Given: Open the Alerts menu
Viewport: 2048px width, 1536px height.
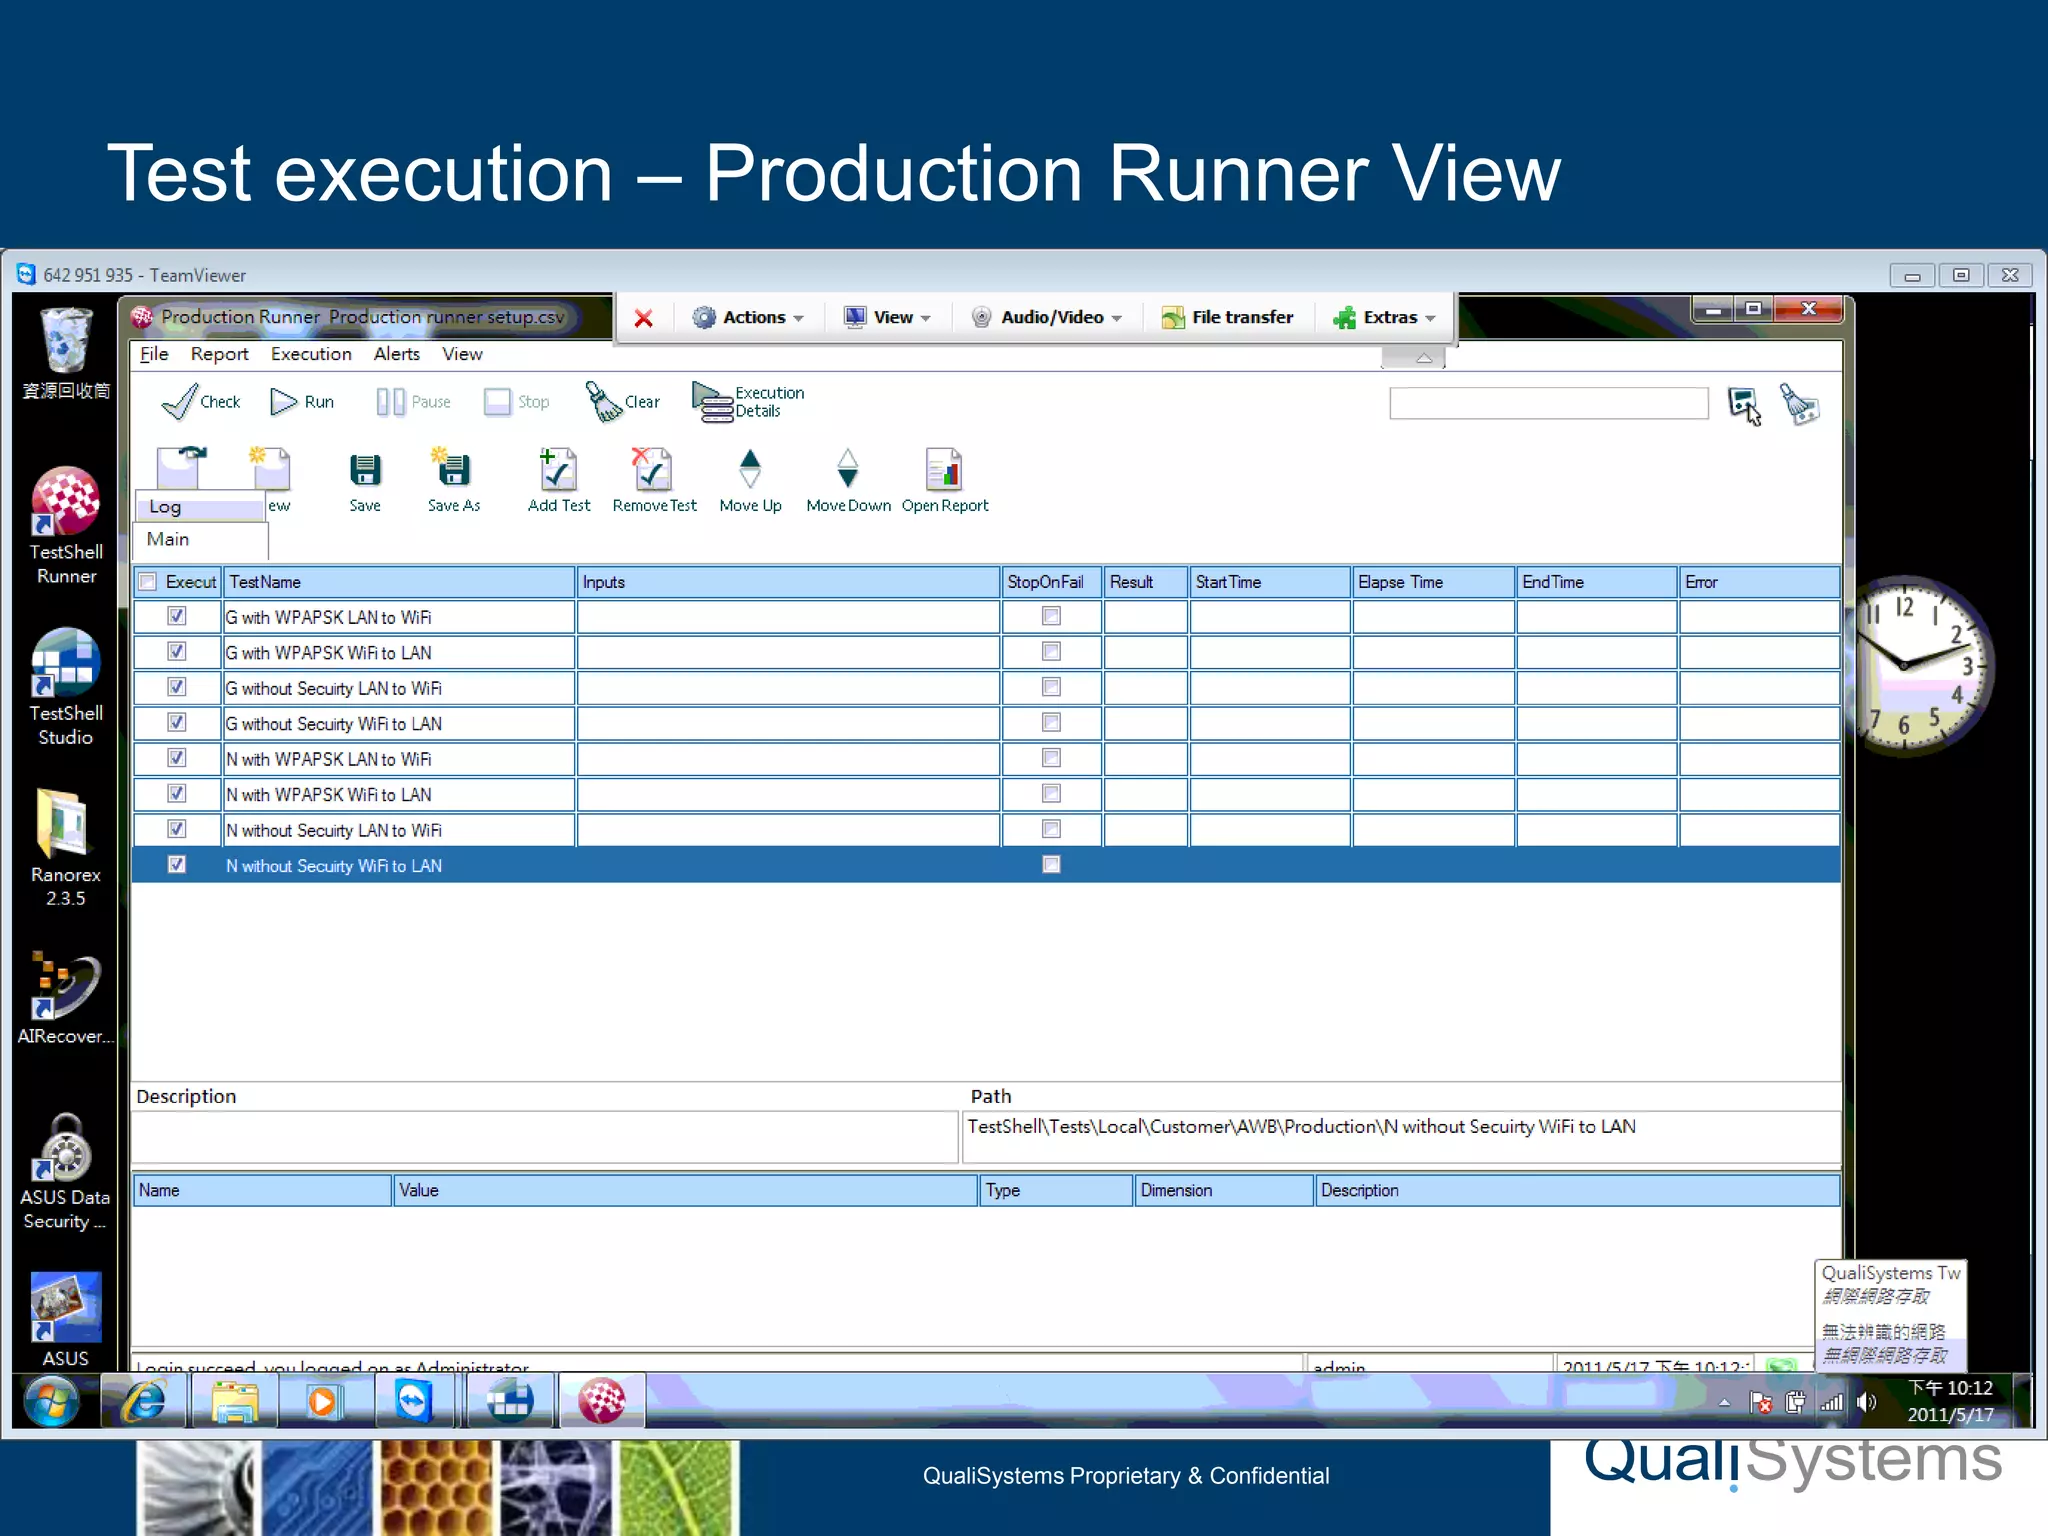Looking at the screenshot, I should pyautogui.click(x=397, y=354).
